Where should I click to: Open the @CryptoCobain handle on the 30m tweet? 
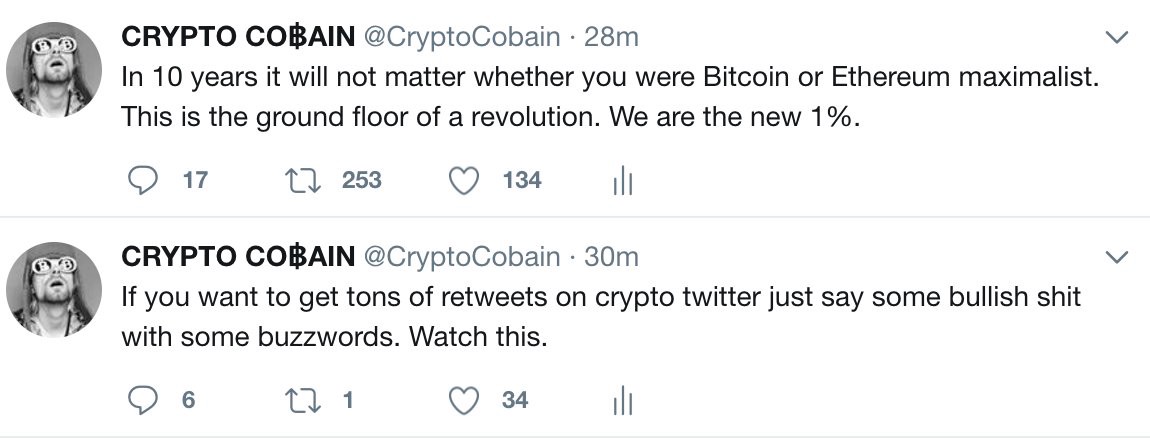coord(461,257)
